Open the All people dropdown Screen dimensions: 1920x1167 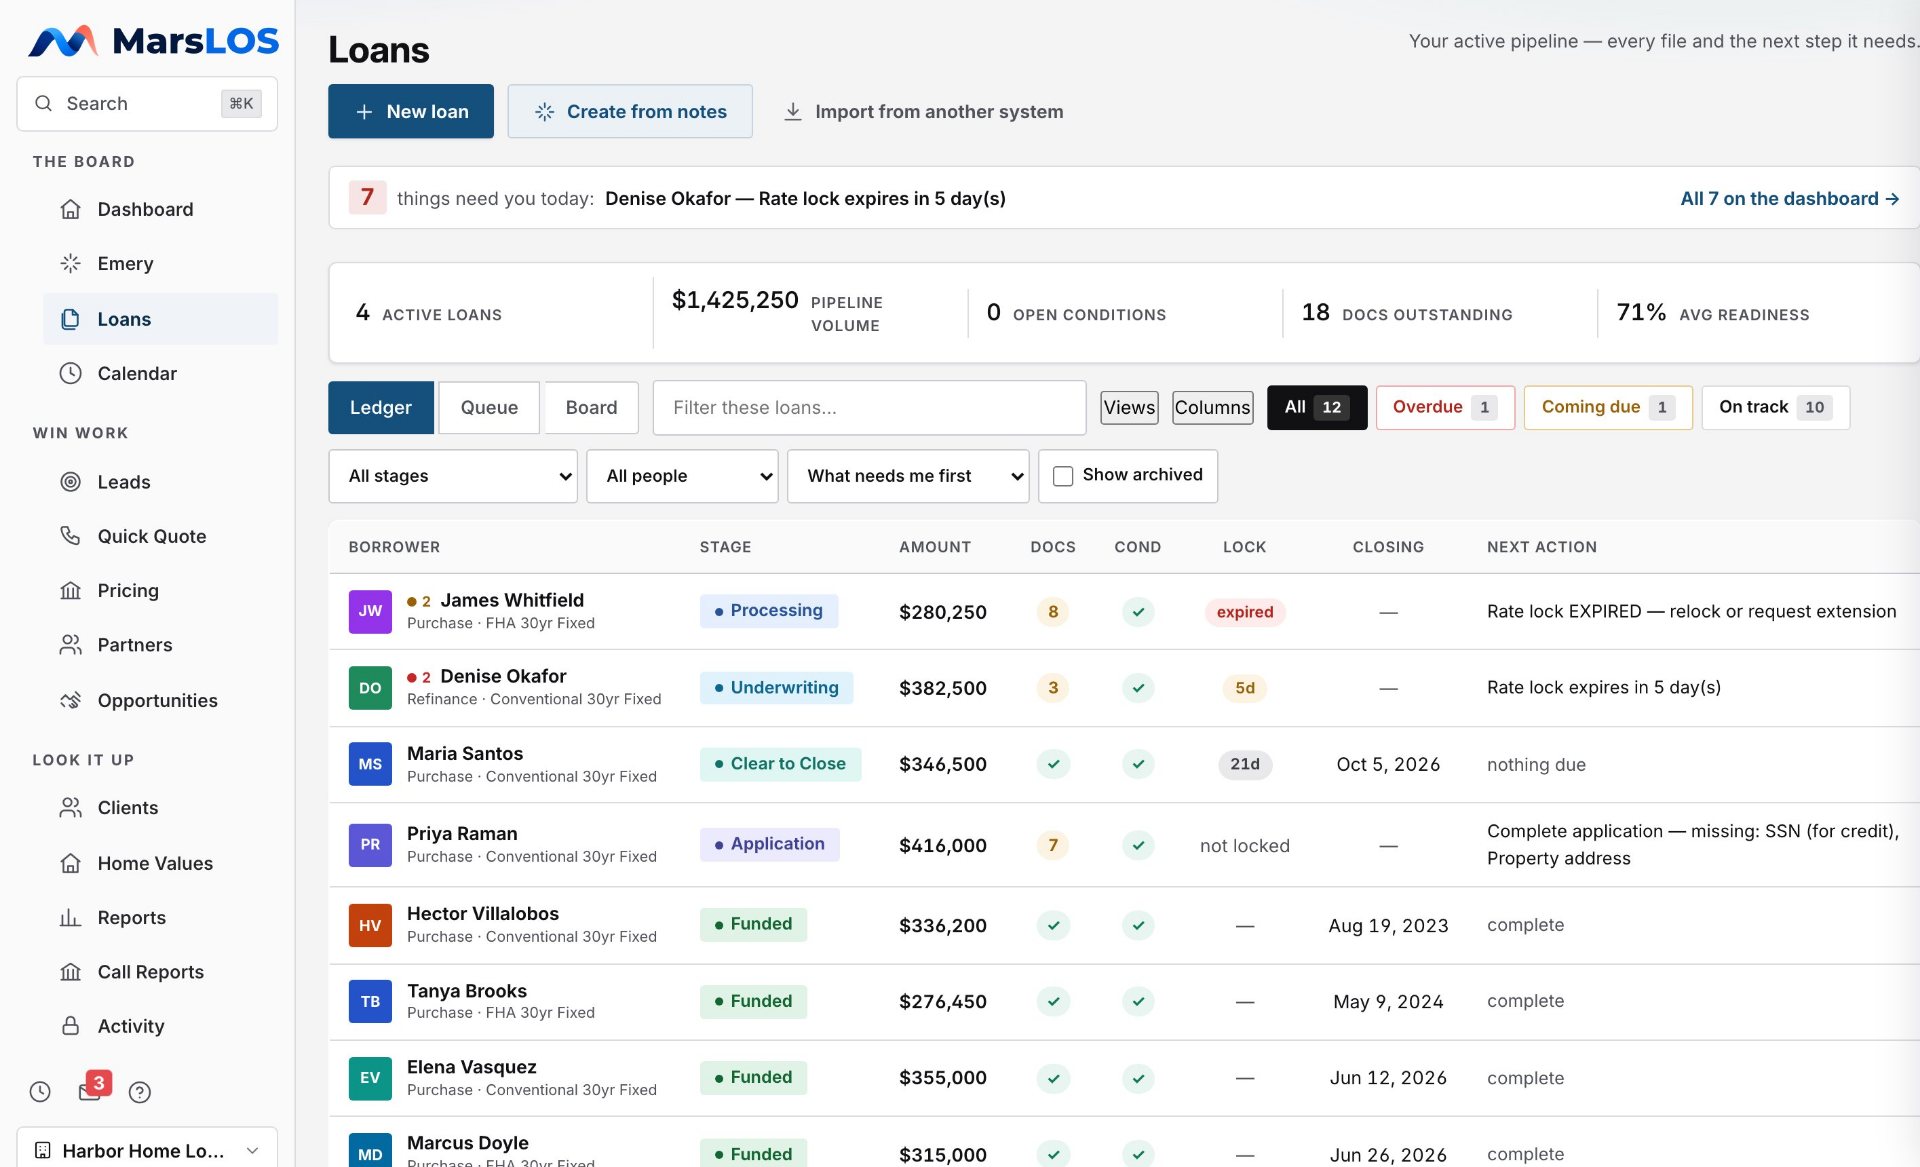pyautogui.click(x=682, y=476)
